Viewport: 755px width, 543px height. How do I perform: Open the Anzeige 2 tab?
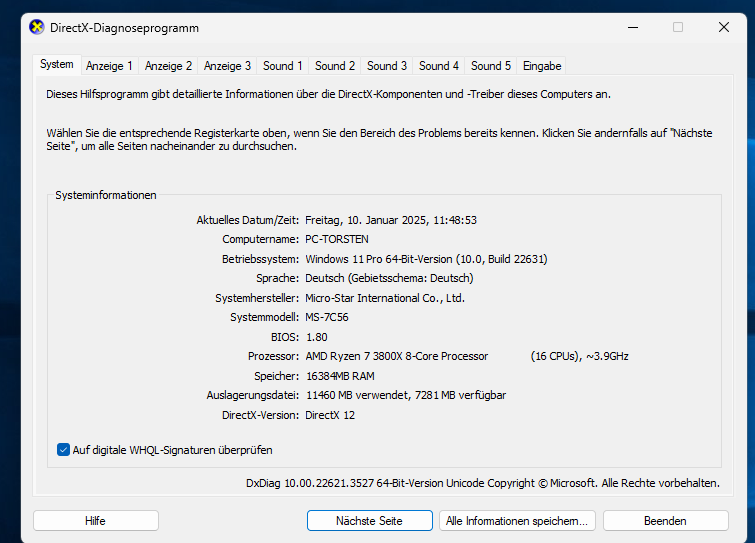click(169, 66)
